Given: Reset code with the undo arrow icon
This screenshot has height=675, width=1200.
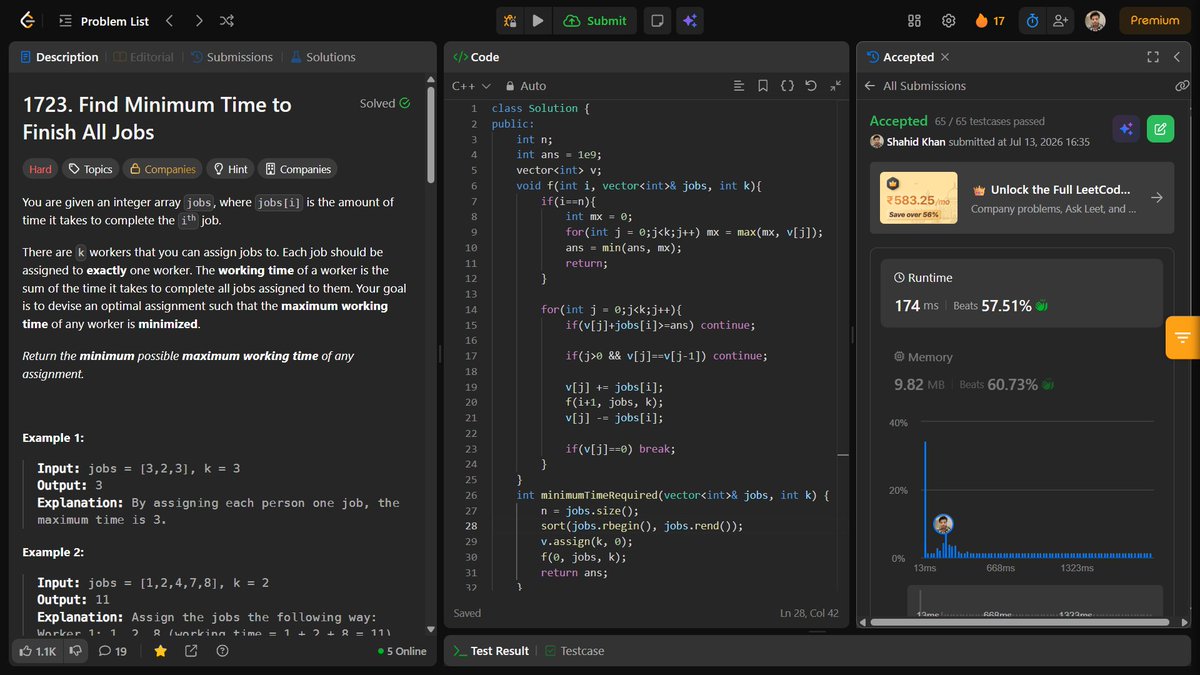Looking at the screenshot, I should (x=811, y=86).
